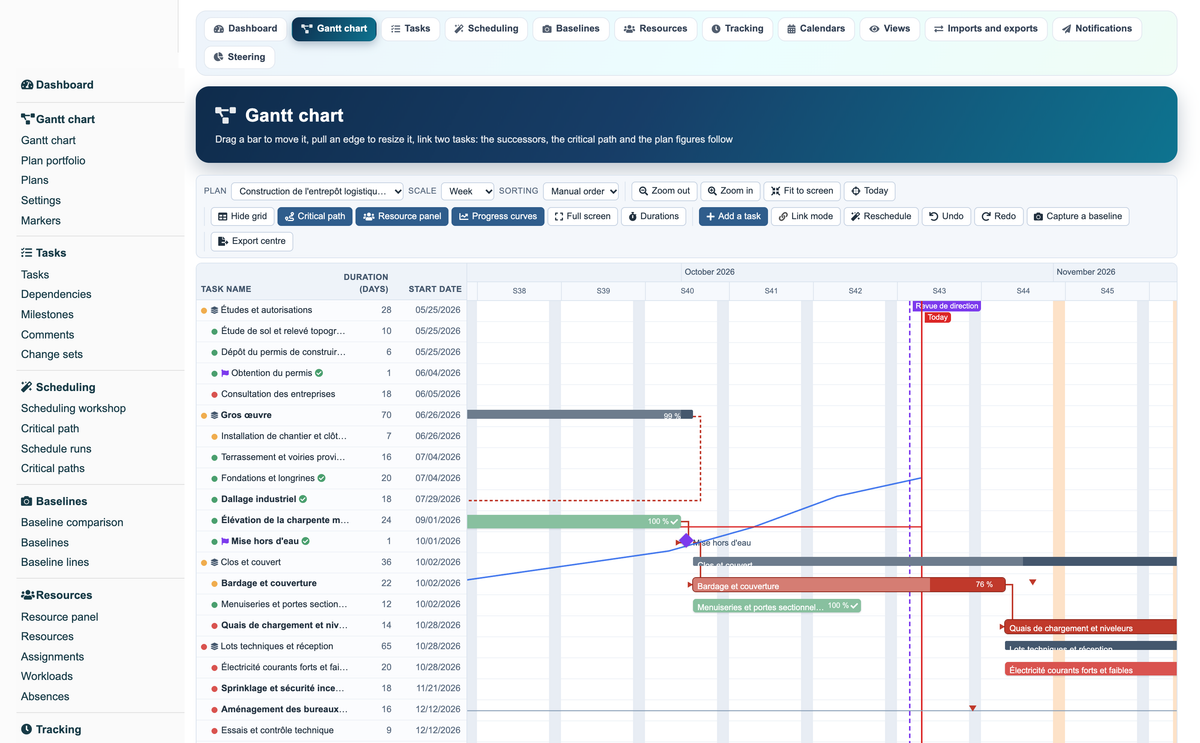
Task: Open the Resources tab
Action: (x=655, y=29)
